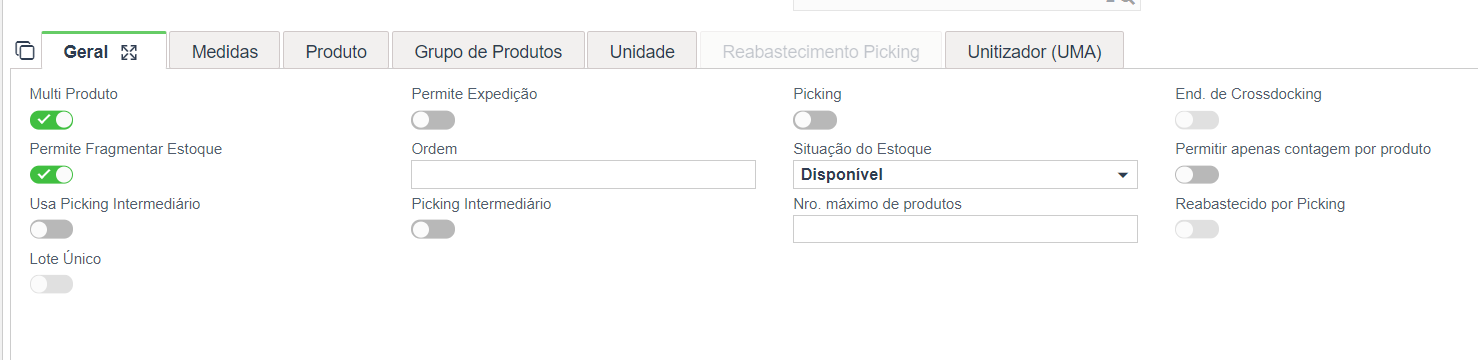
Task: Switch to the Medidas tab
Action: tap(225, 51)
